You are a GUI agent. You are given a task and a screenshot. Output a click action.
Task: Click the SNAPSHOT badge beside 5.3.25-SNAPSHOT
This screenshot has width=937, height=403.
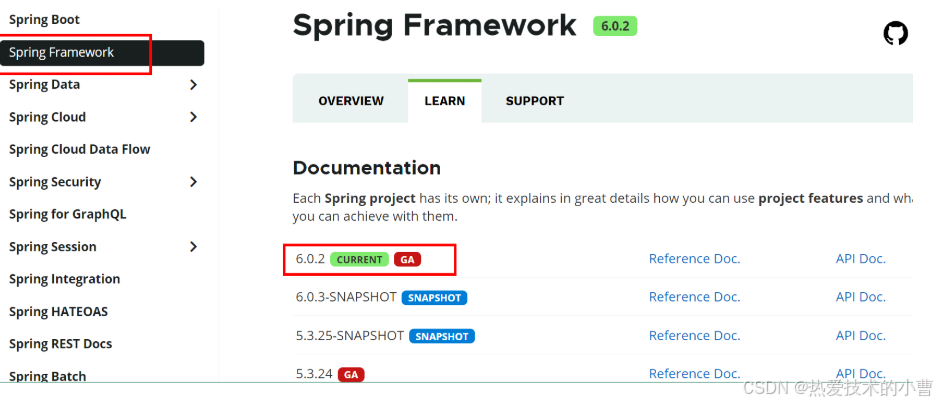point(442,336)
